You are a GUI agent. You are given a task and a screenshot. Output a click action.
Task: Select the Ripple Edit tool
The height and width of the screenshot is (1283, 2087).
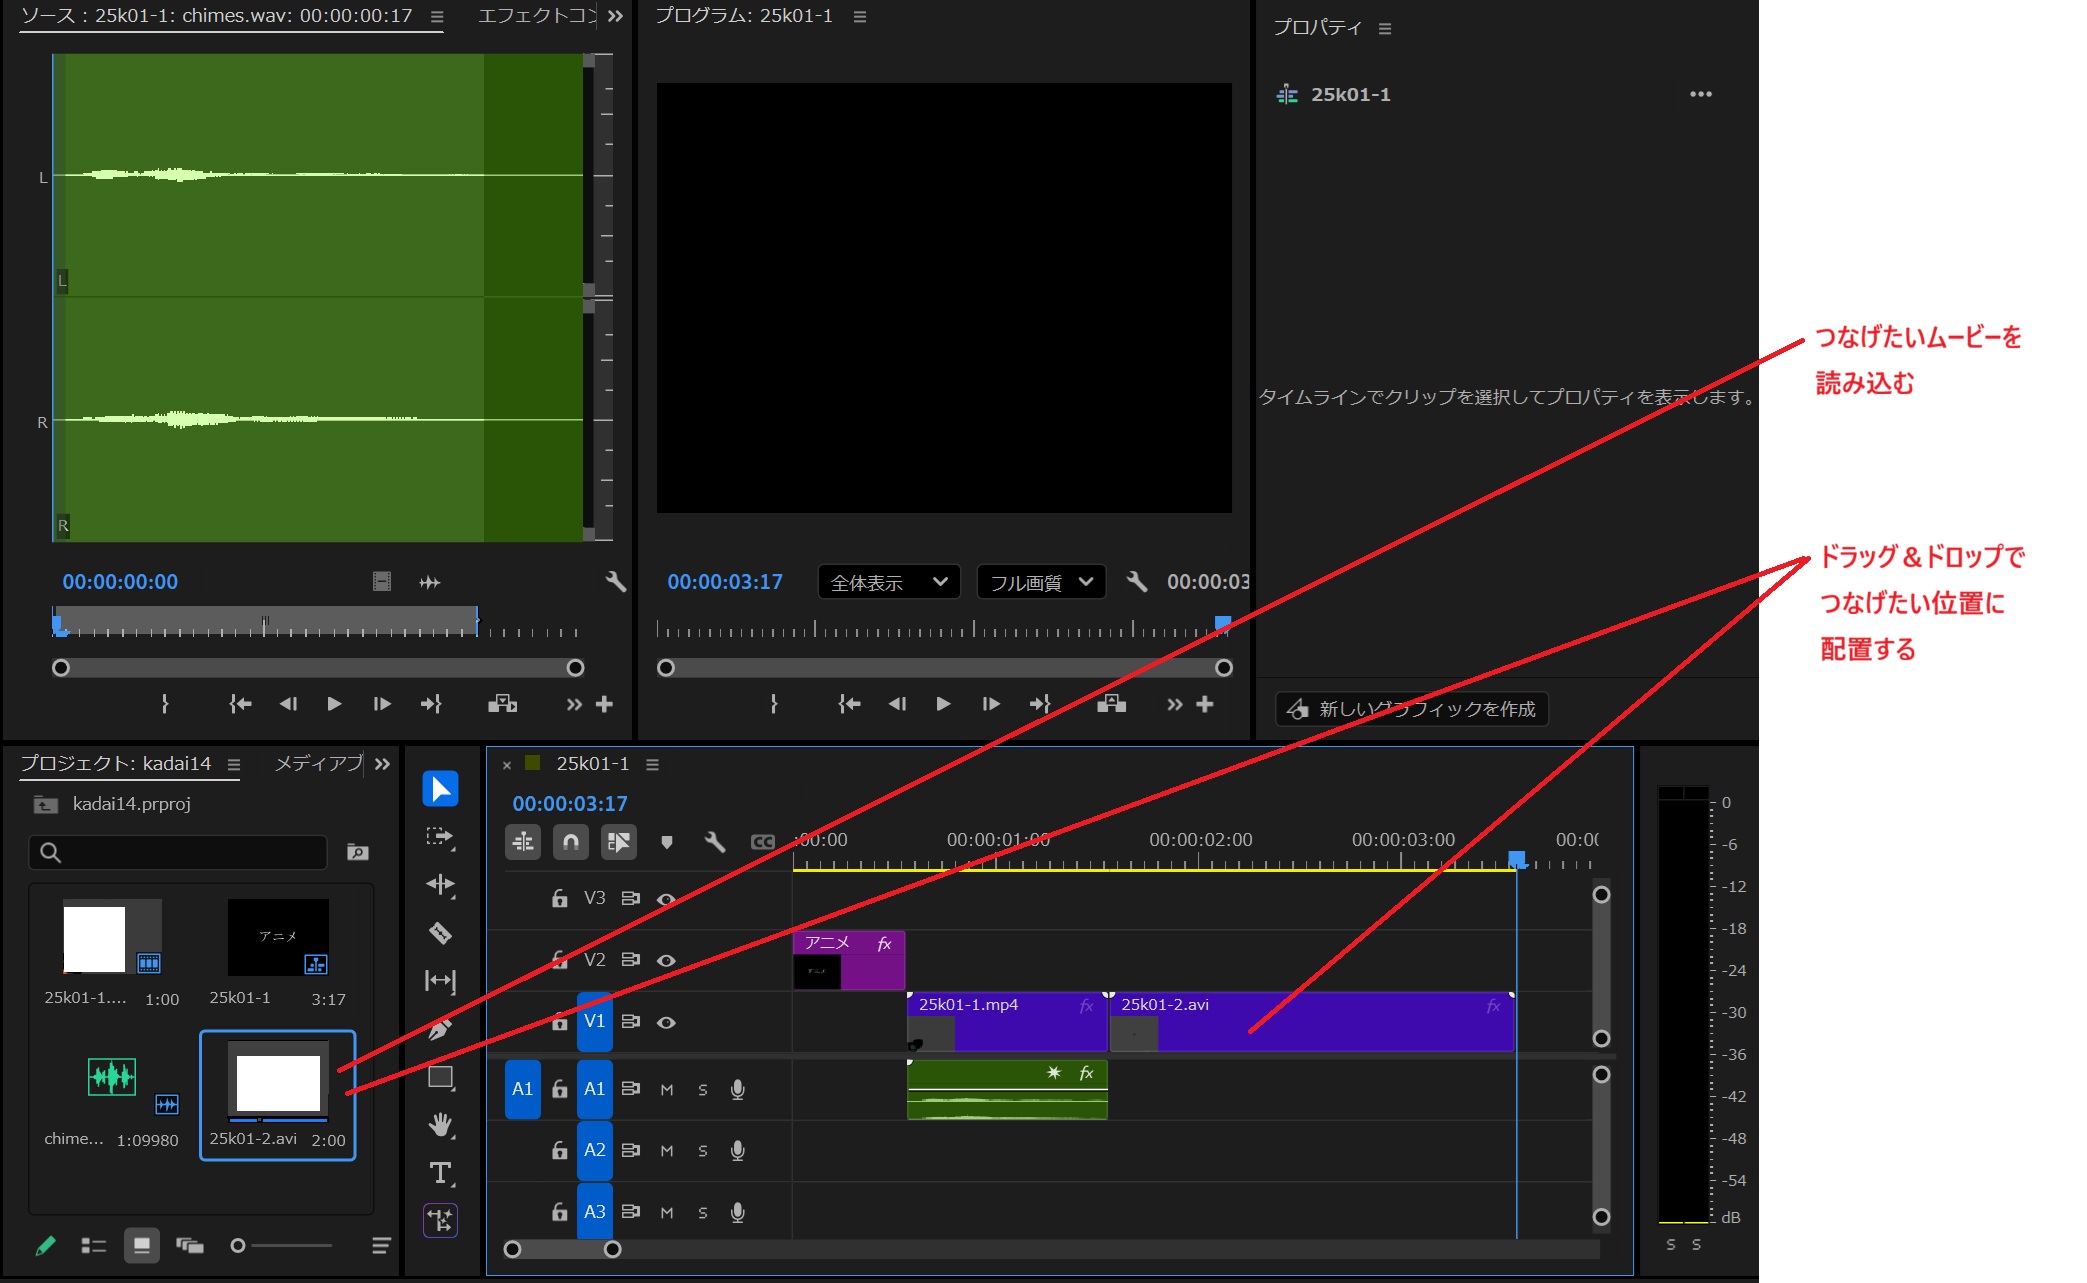pyautogui.click(x=440, y=884)
